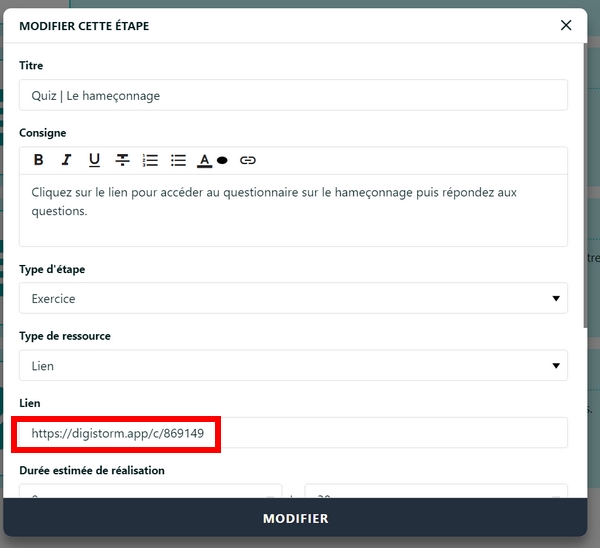Click the MODIFIER button

[x=295, y=518]
